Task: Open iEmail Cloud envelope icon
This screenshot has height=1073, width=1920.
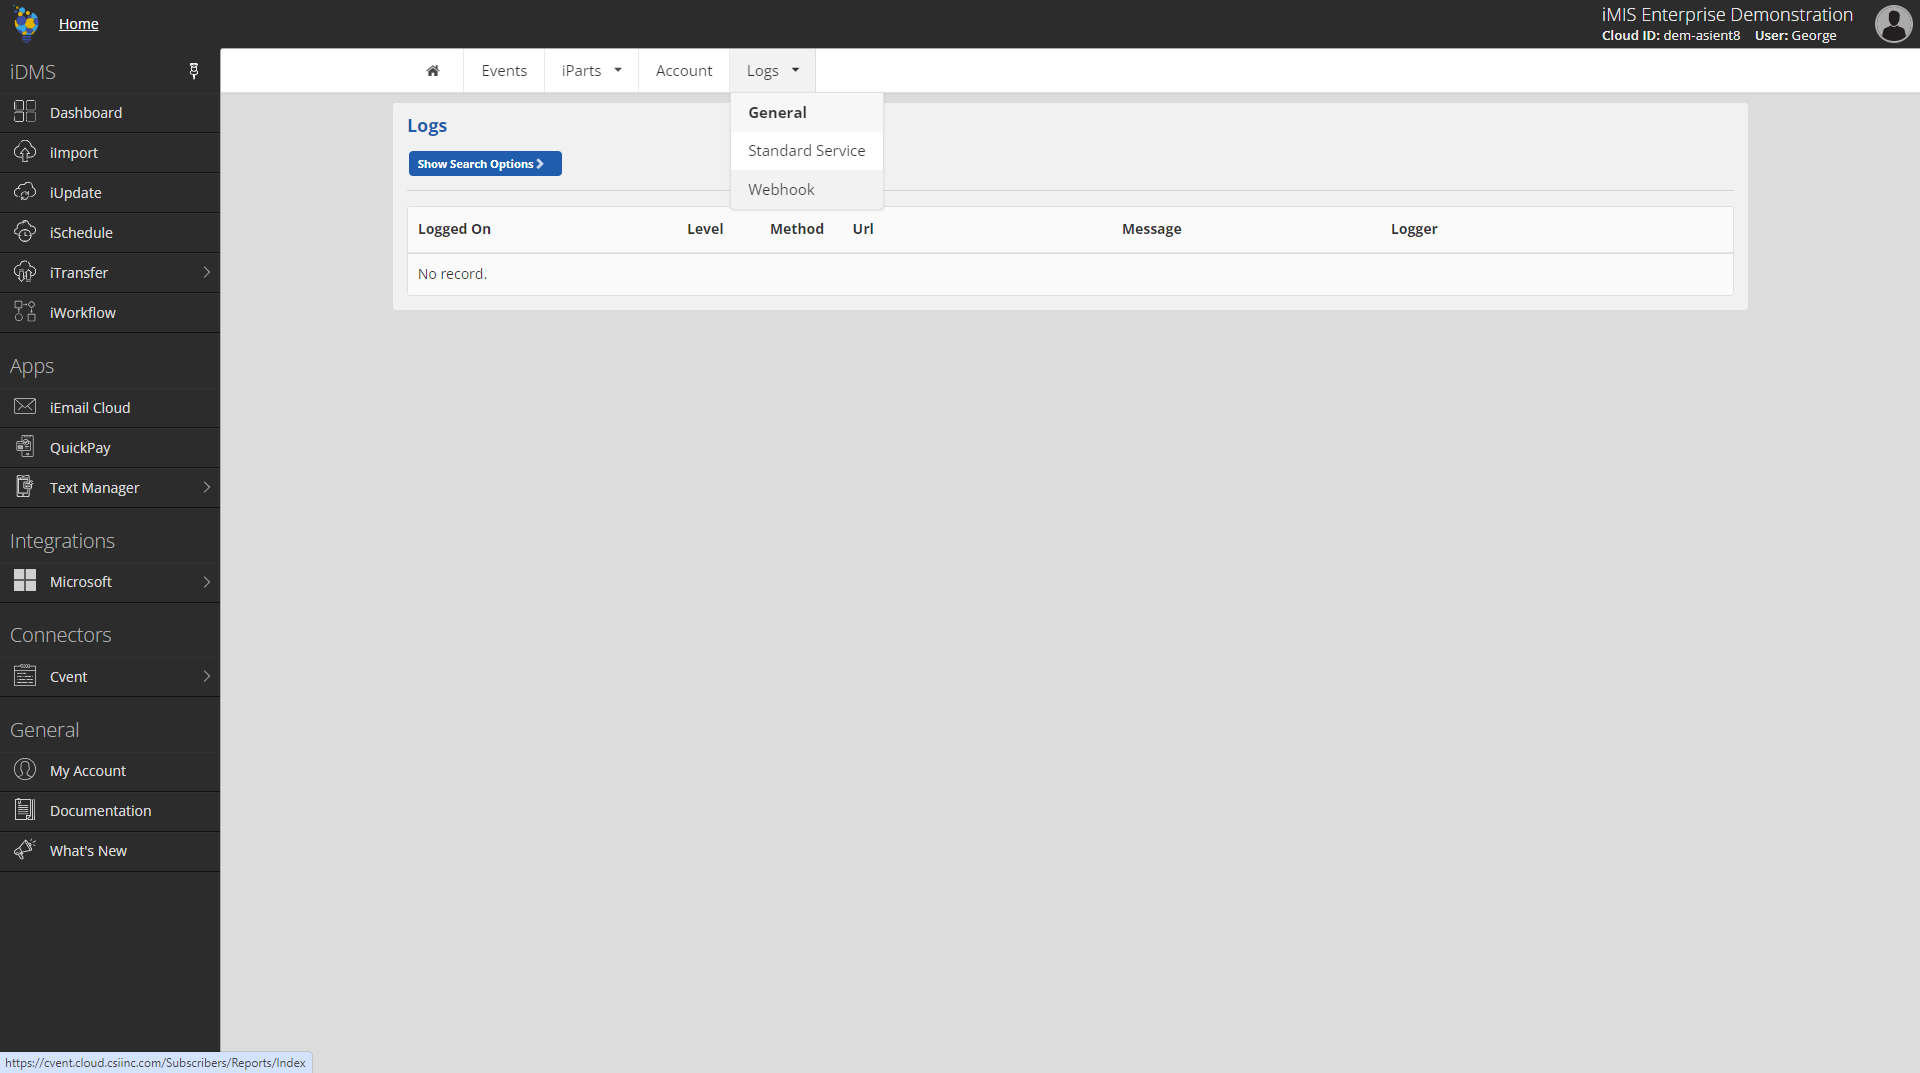Action: coord(25,407)
